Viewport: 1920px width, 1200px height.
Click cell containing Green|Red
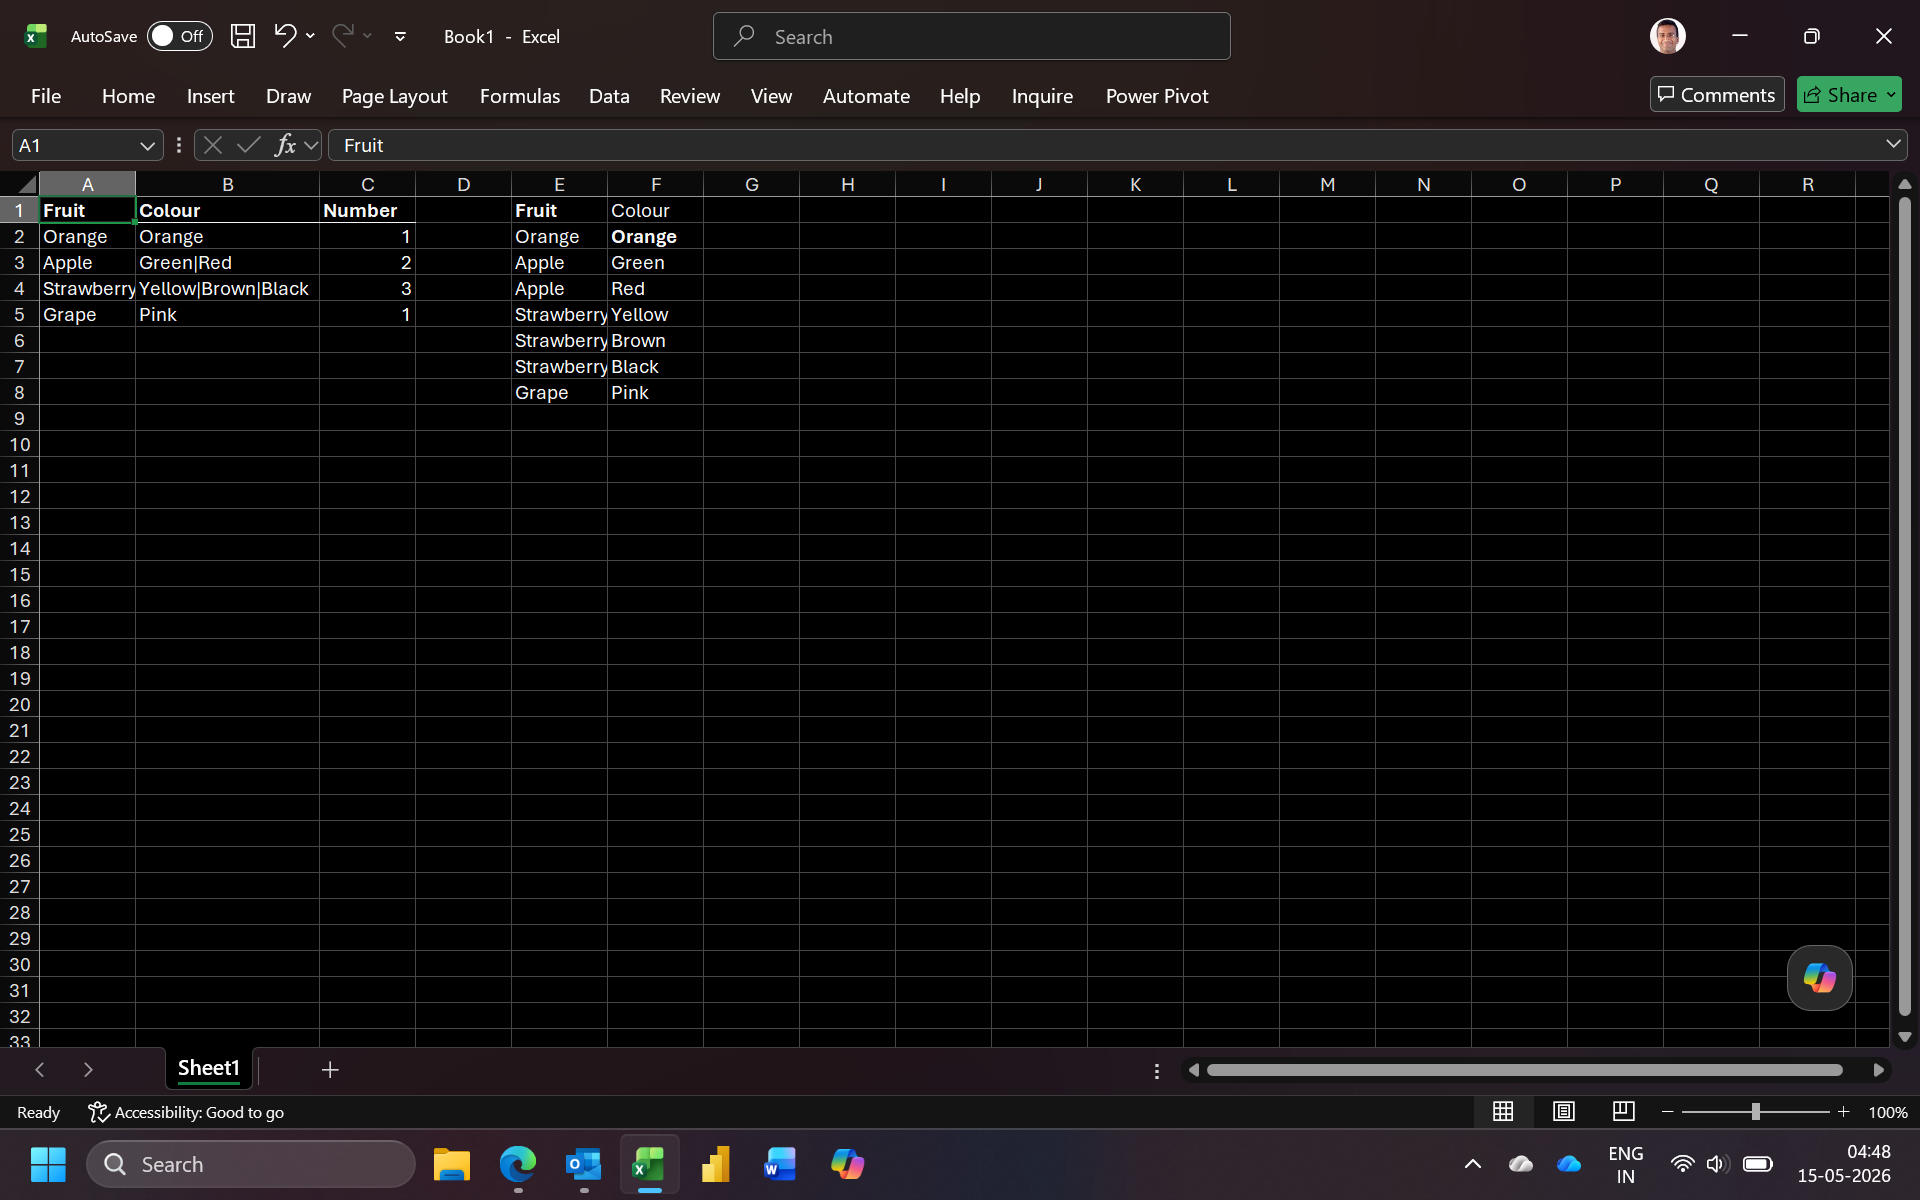click(227, 263)
